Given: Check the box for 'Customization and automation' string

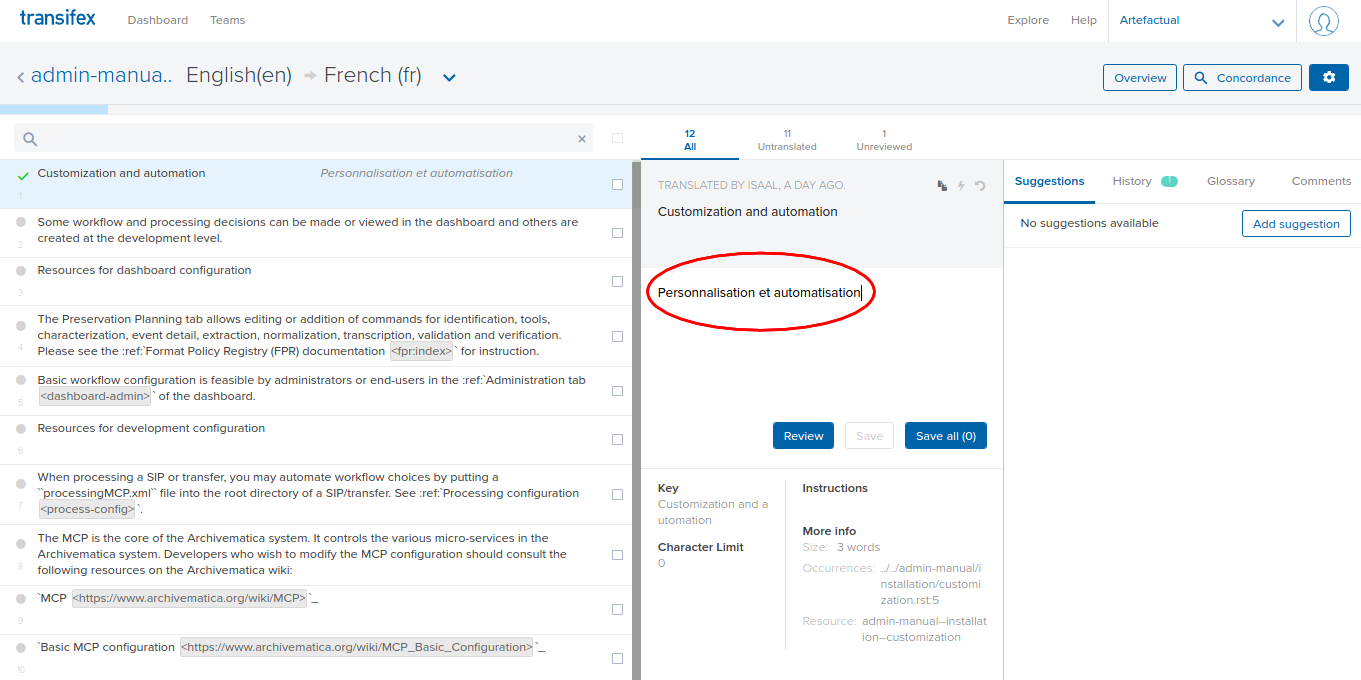Looking at the screenshot, I should pos(617,184).
